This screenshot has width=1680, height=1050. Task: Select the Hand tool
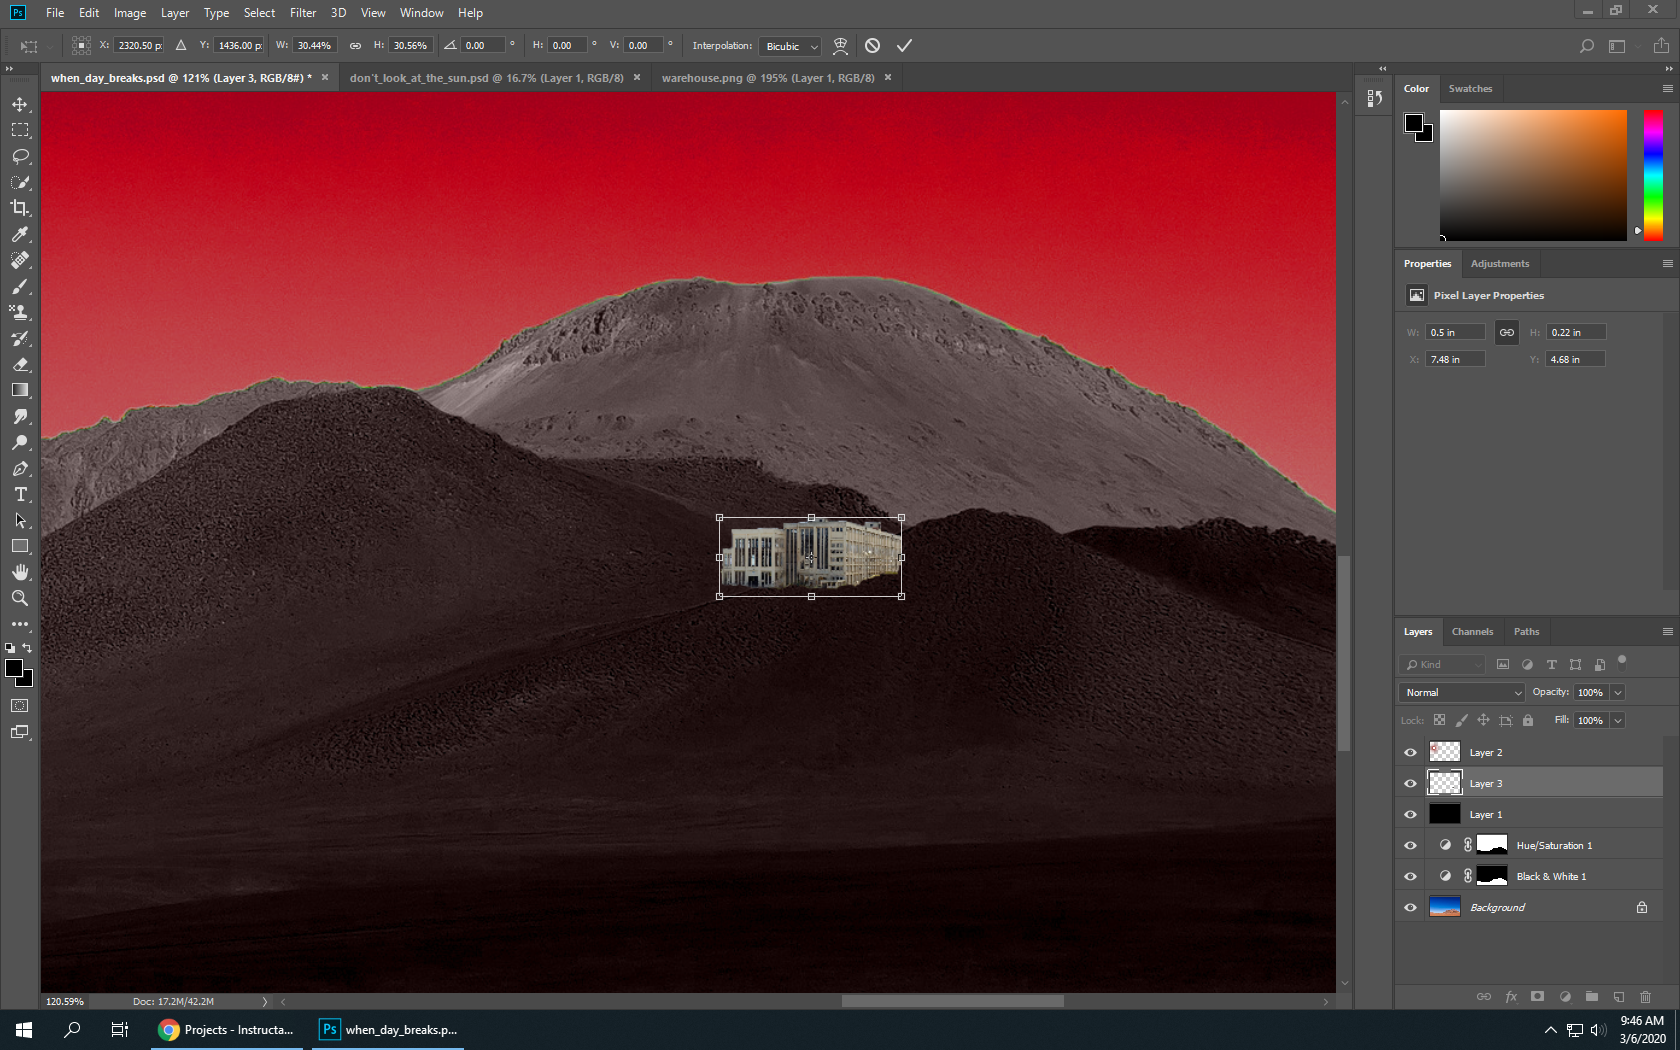point(20,572)
